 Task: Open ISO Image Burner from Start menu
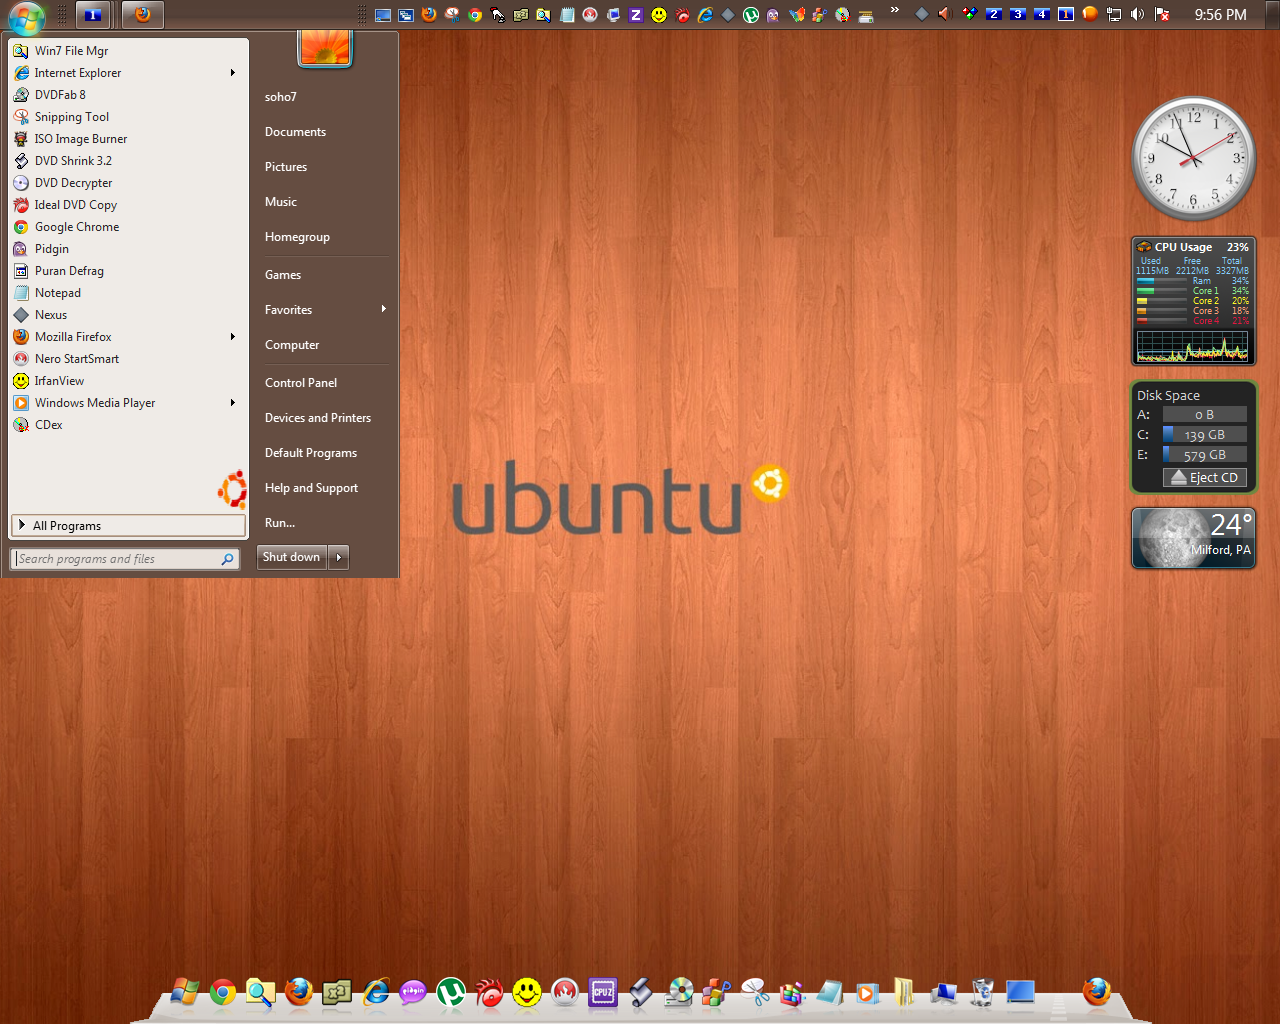click(x=128, y=139)
